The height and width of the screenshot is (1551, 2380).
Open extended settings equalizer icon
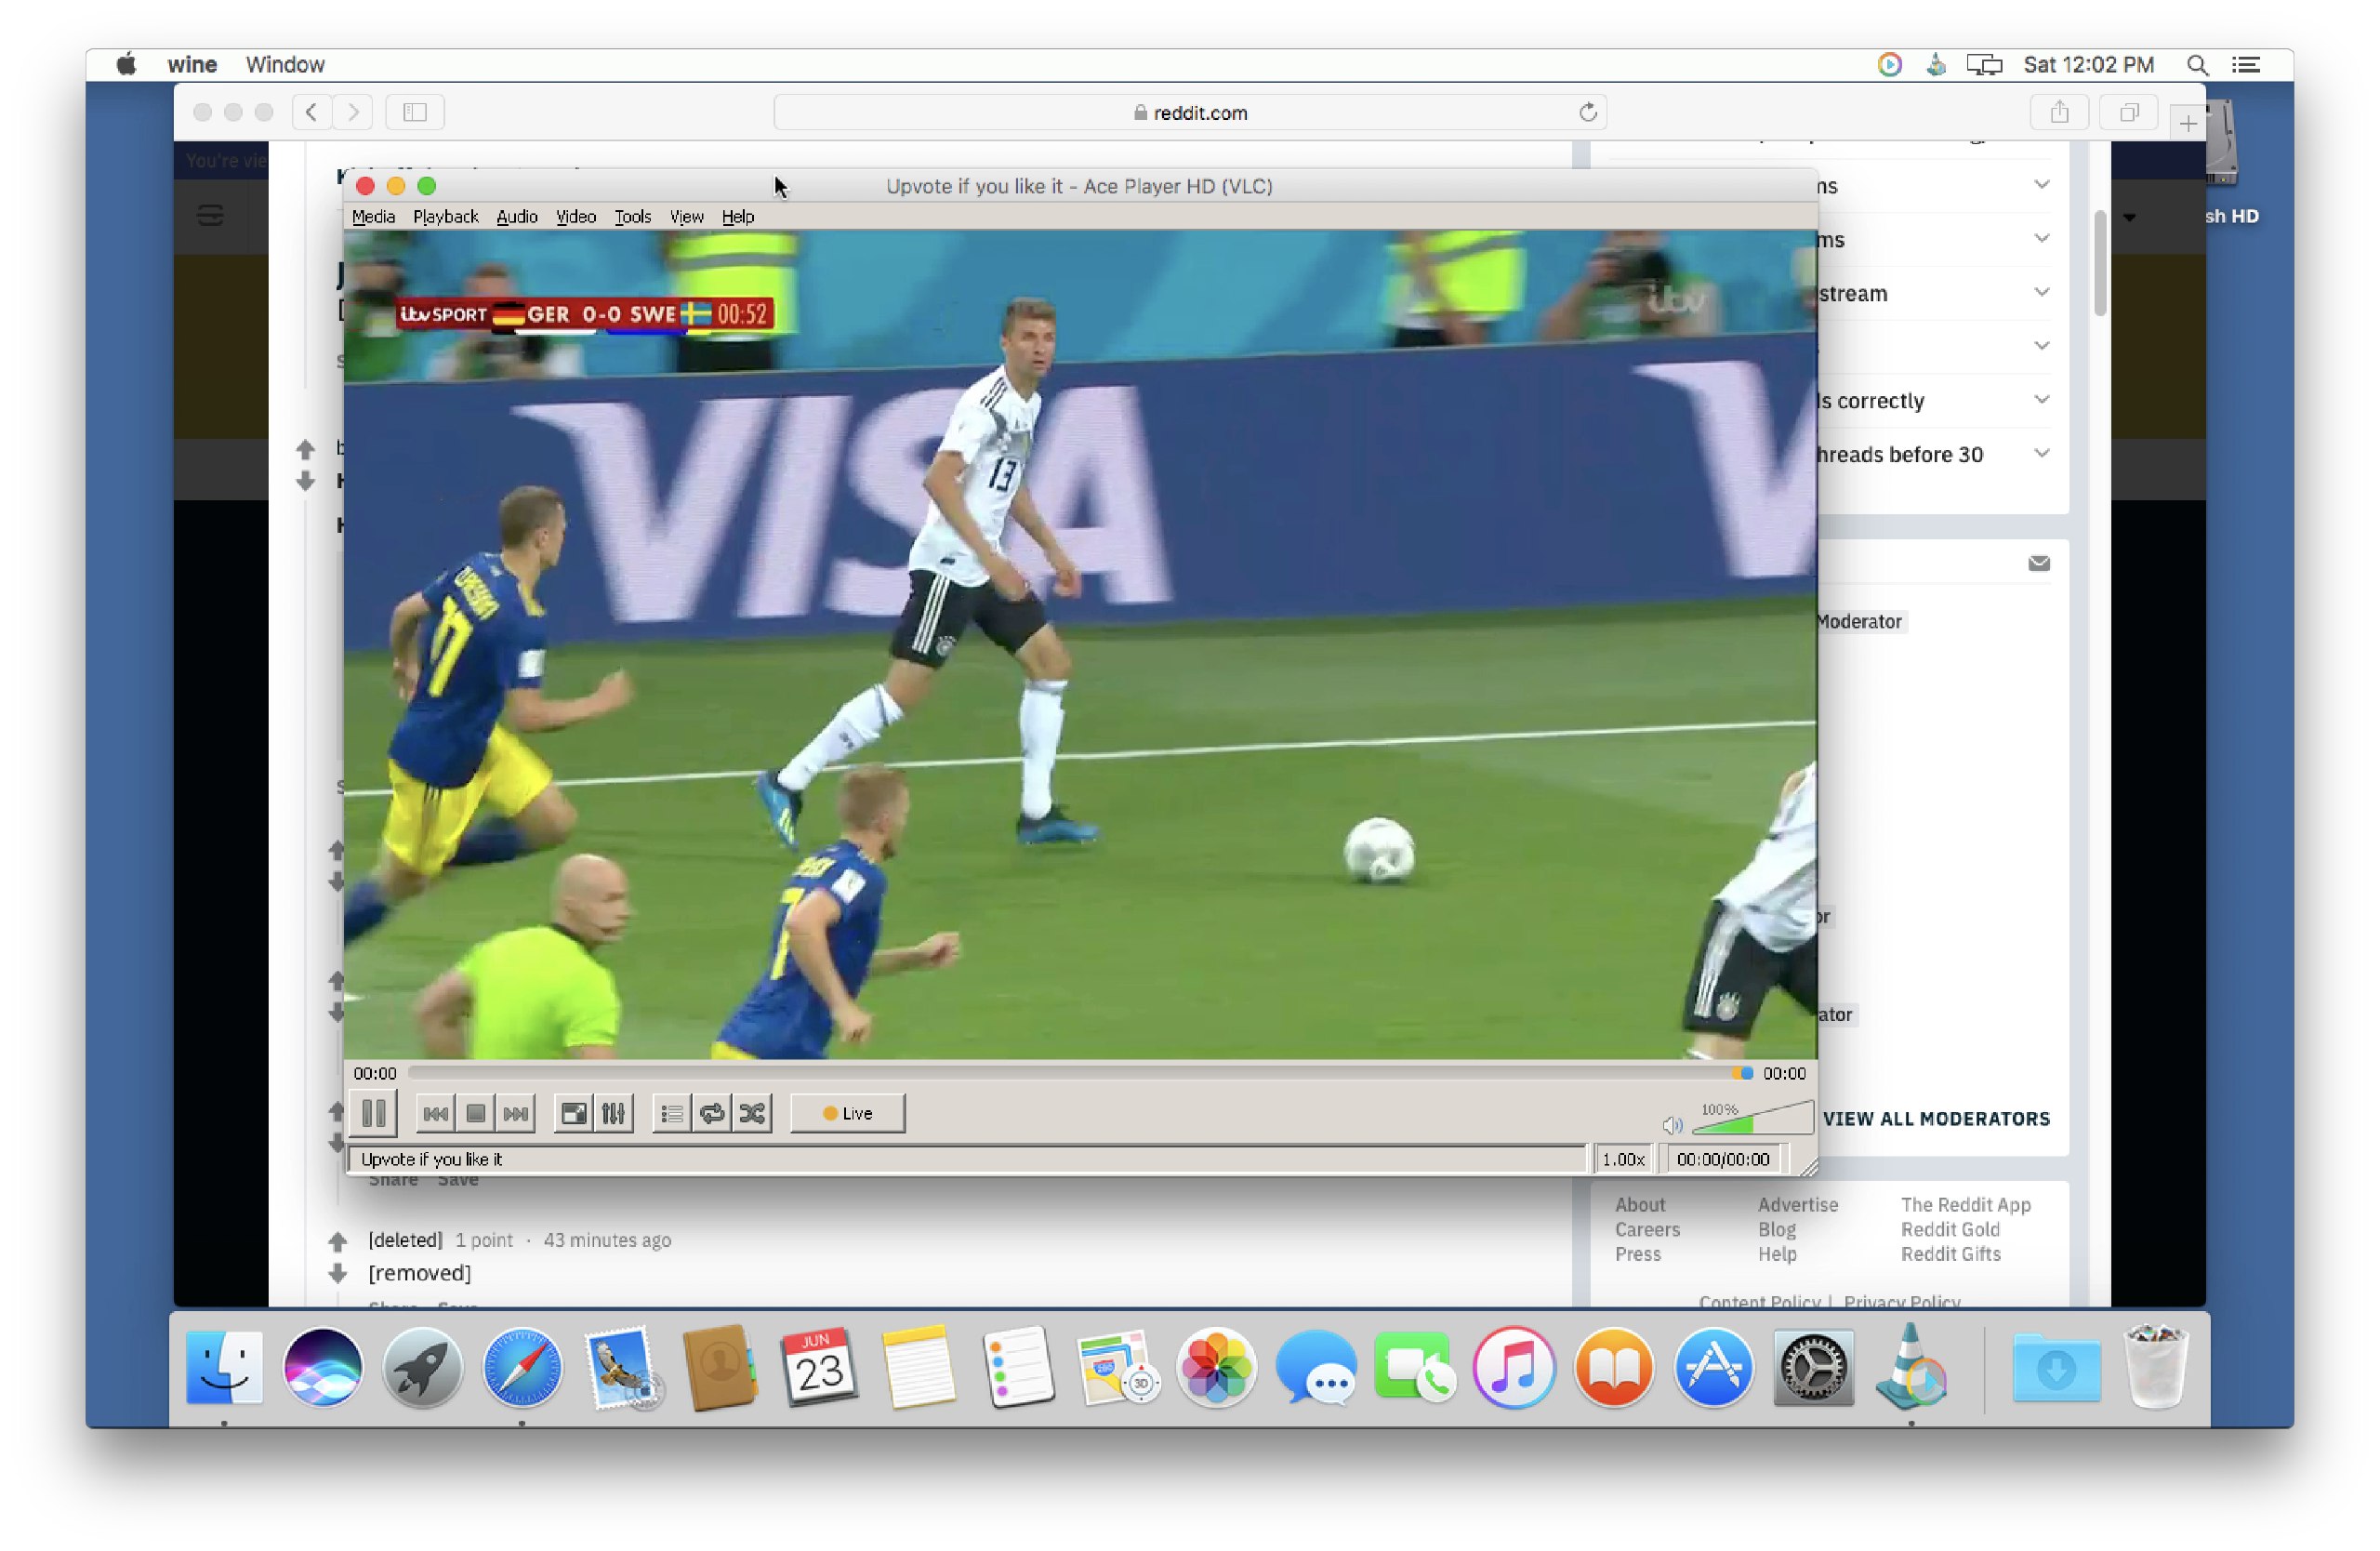point(614,1113)
